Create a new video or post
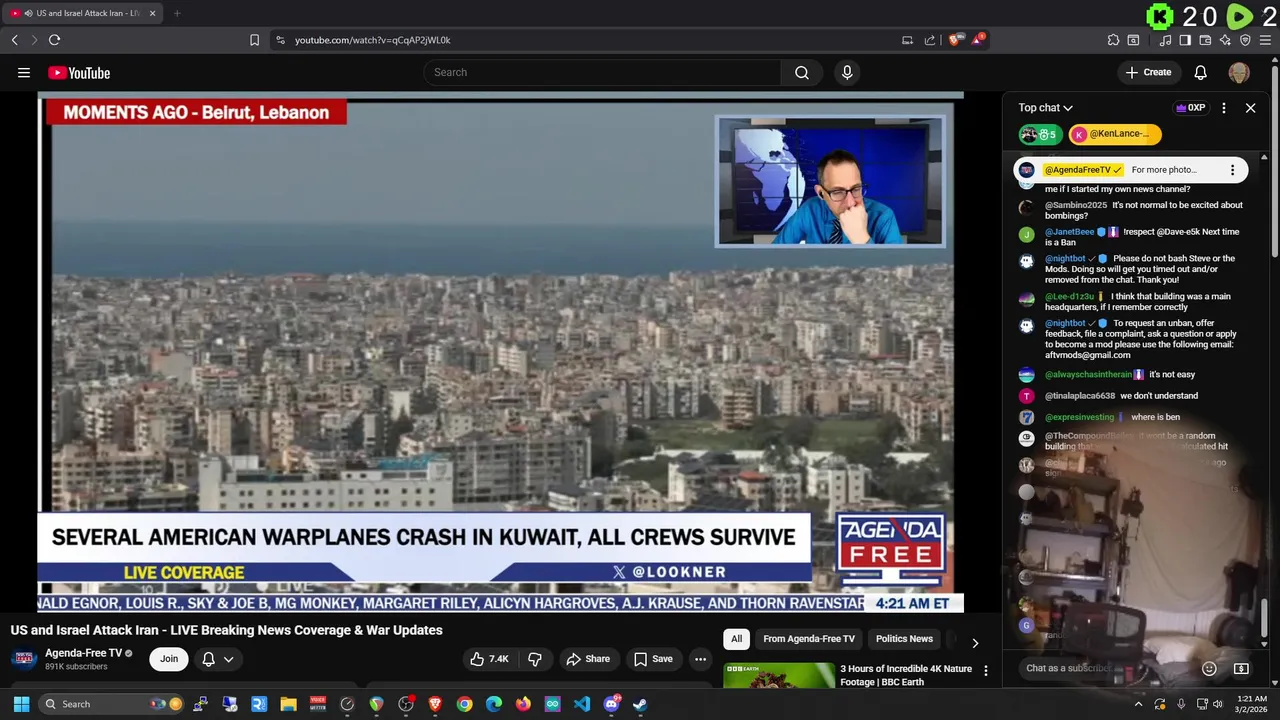The height and width of the screenshot is (720, 1280). click(x=1148, y=72)
